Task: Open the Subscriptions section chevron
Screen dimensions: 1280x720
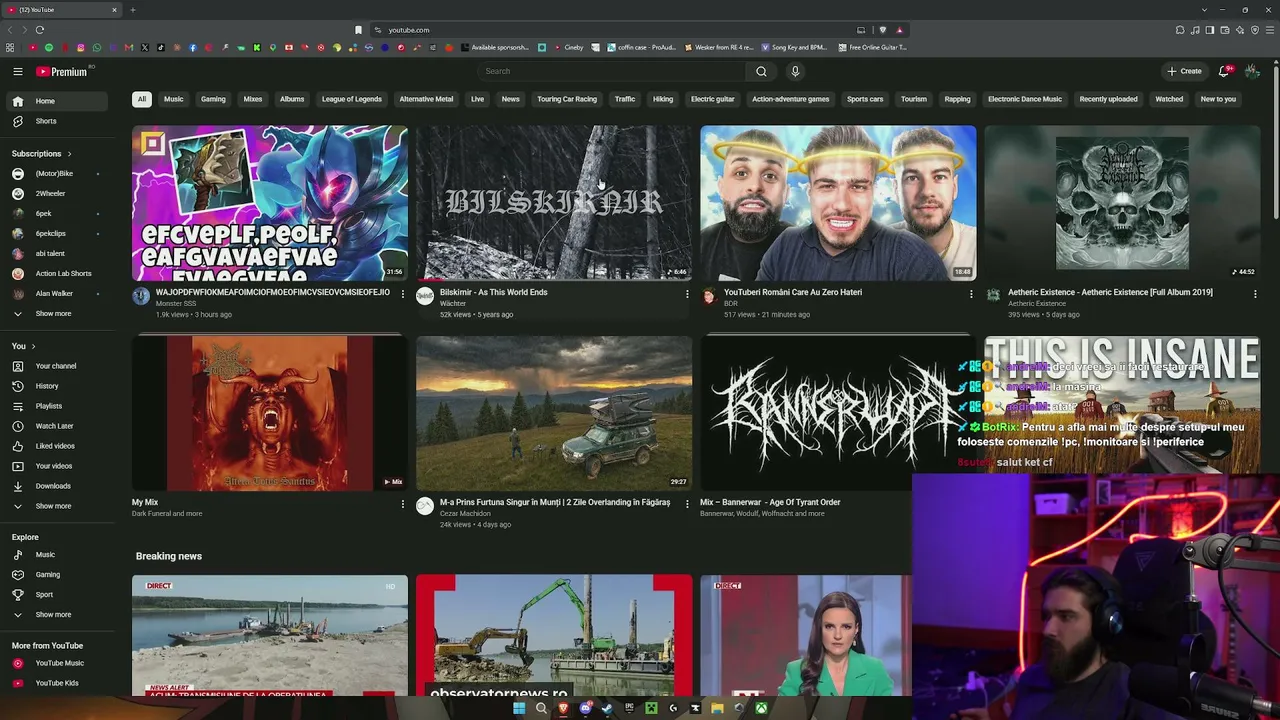Action: (x=69, y=154)
